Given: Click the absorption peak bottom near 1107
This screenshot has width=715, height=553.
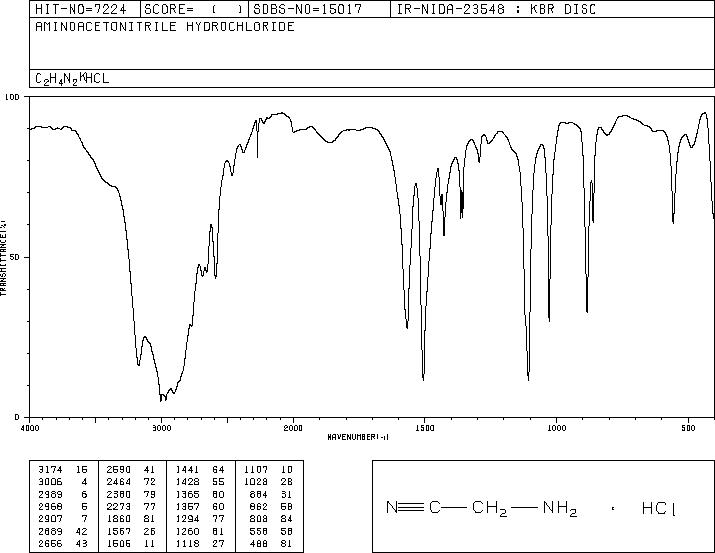Looking at the screenshot, I should [528, 379].
